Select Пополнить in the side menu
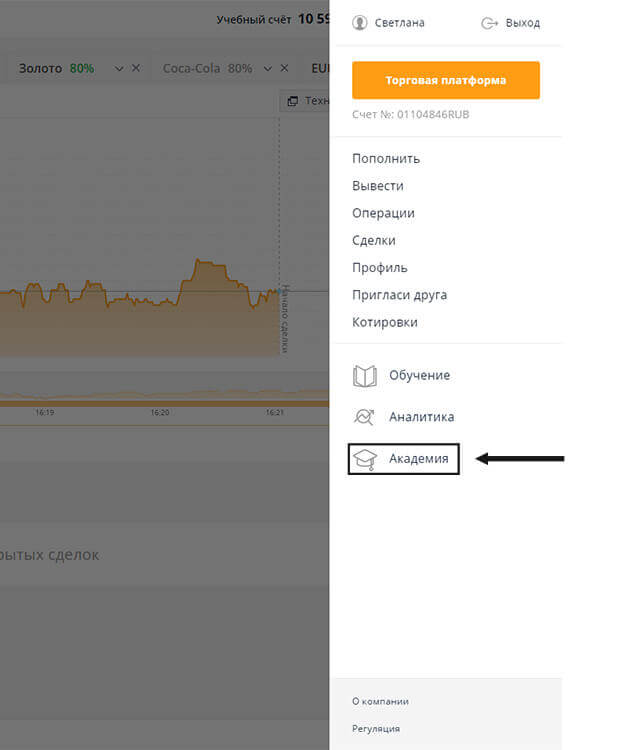 386,158
